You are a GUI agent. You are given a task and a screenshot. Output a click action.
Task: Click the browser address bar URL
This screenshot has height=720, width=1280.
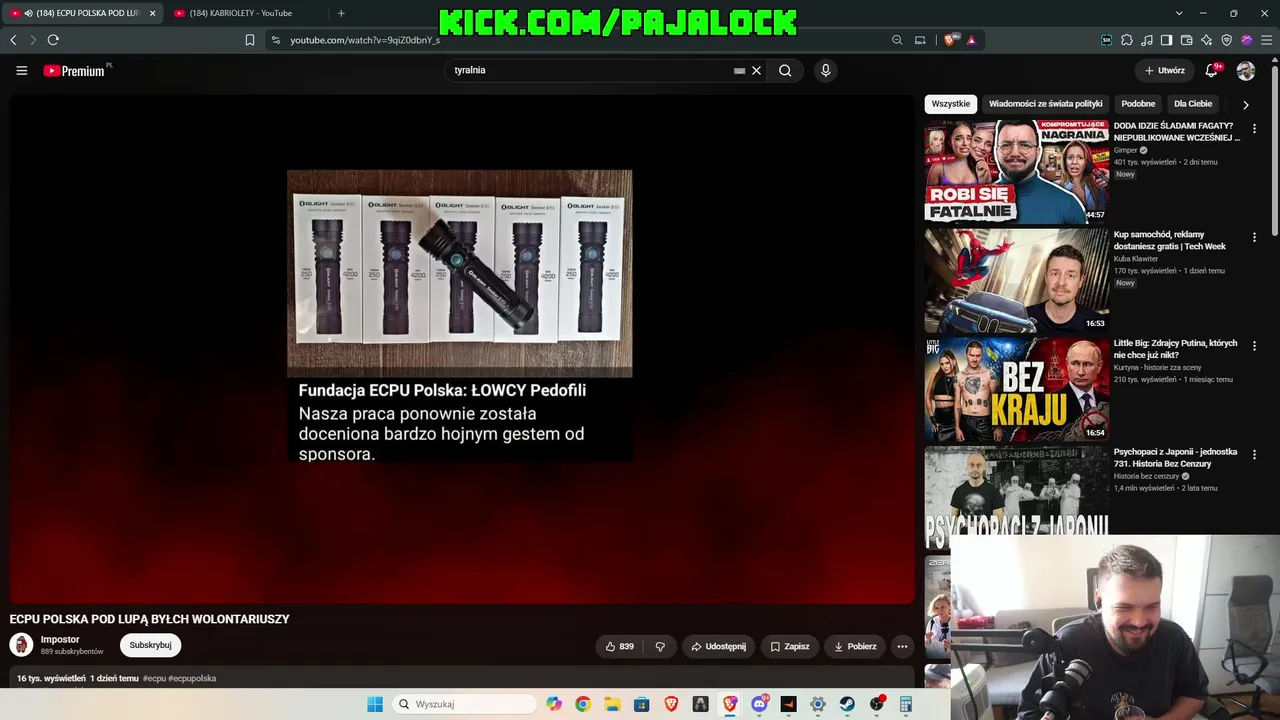click(365, 40)
